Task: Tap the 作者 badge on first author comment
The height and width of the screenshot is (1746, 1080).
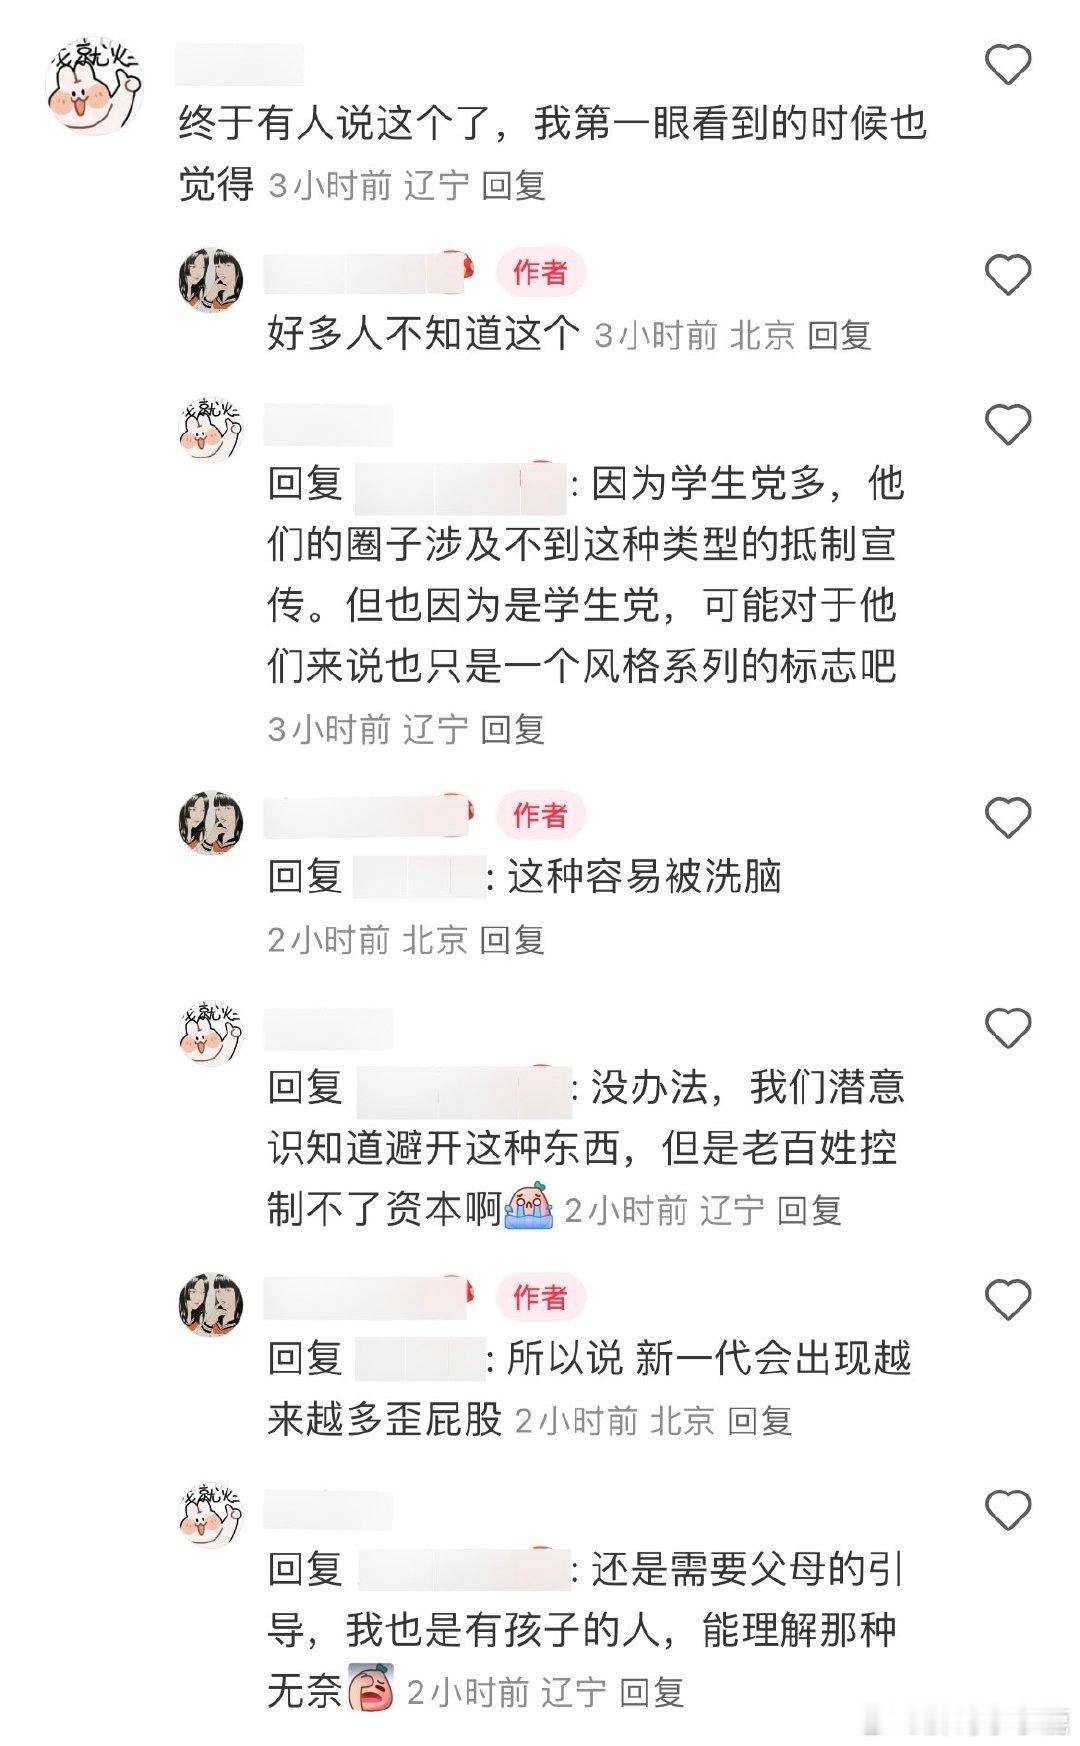Action: (541, 272)
